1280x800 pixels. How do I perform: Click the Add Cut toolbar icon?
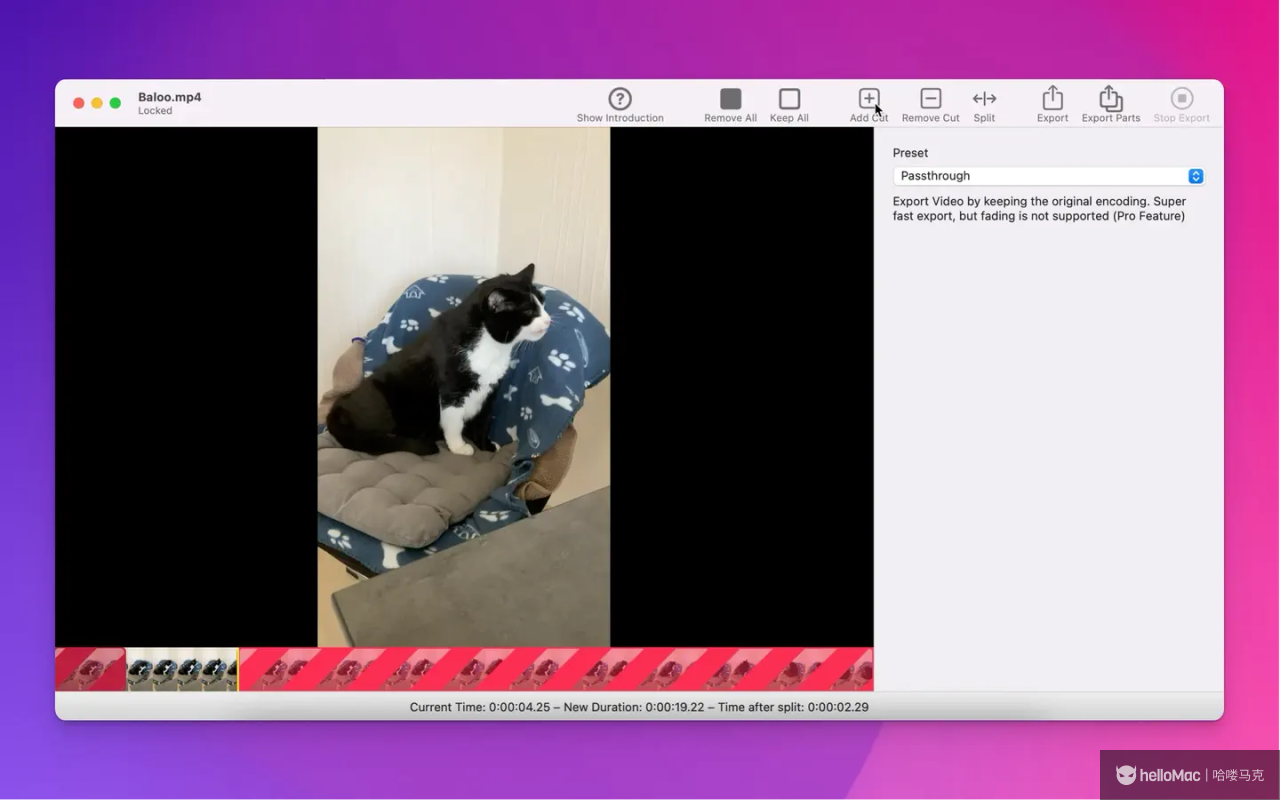[869, 99]
